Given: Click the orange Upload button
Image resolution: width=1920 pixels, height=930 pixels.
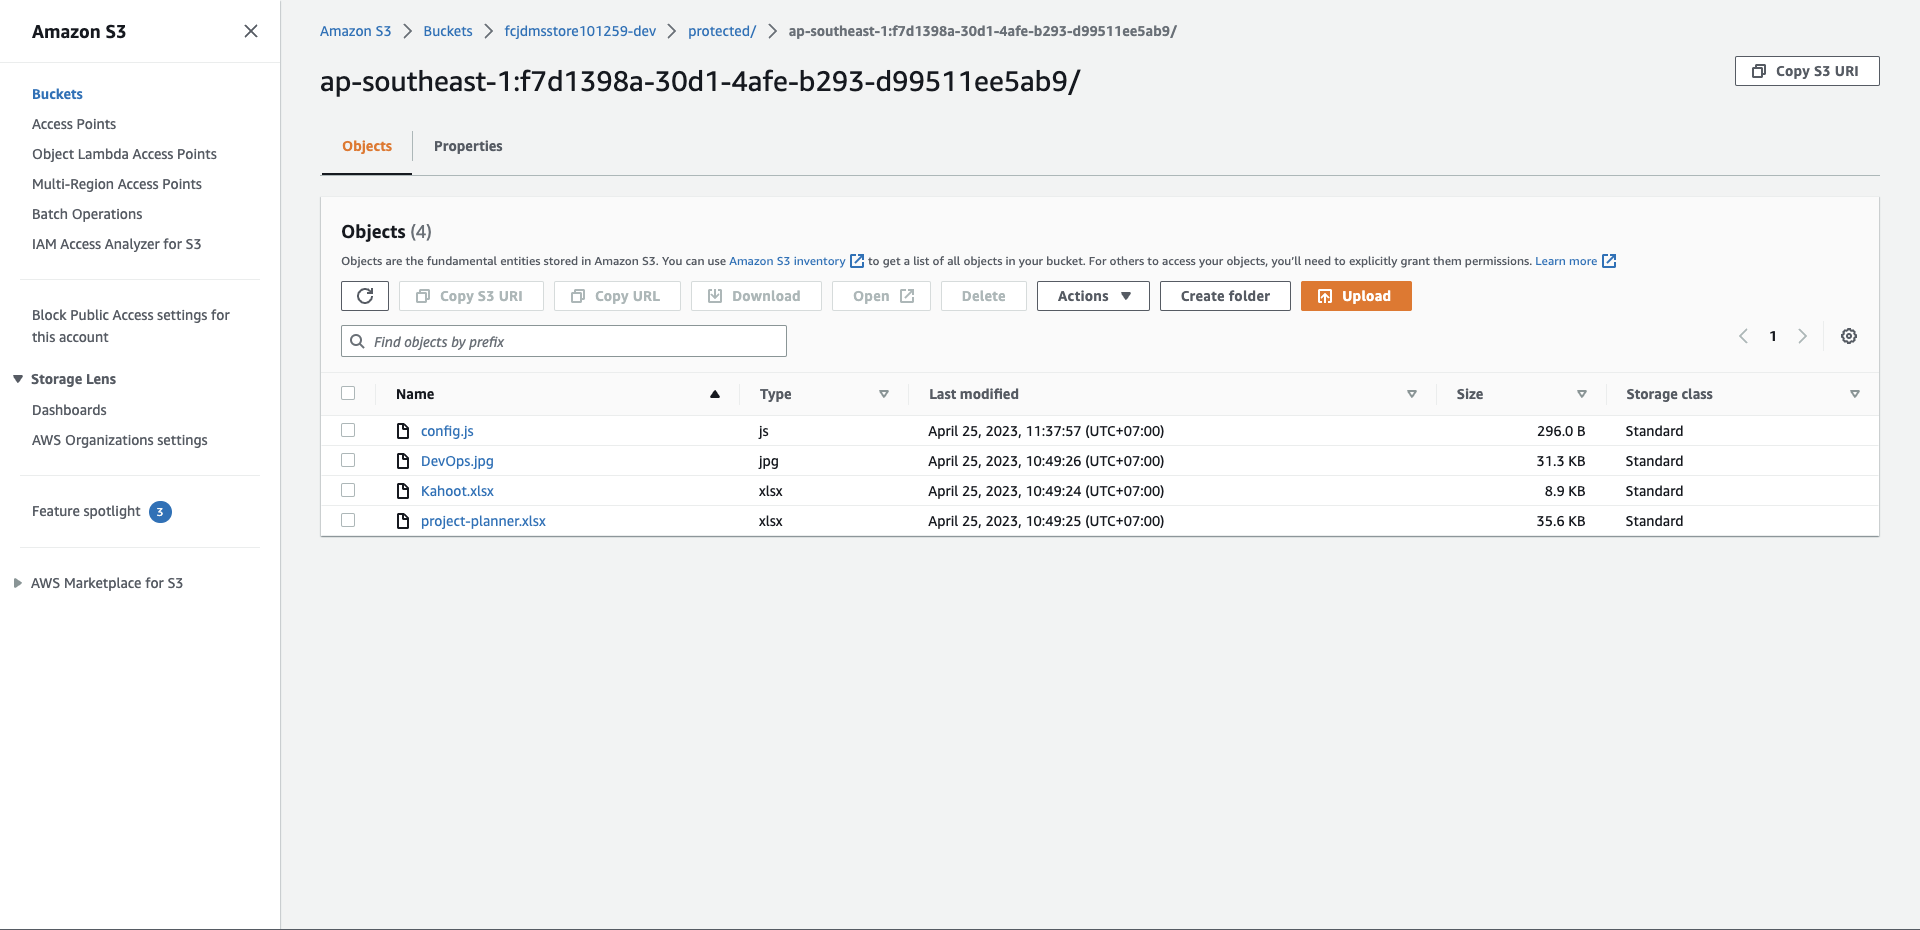Looking at the screenshot, I should pyautogui.click(x=1356, y=296).
